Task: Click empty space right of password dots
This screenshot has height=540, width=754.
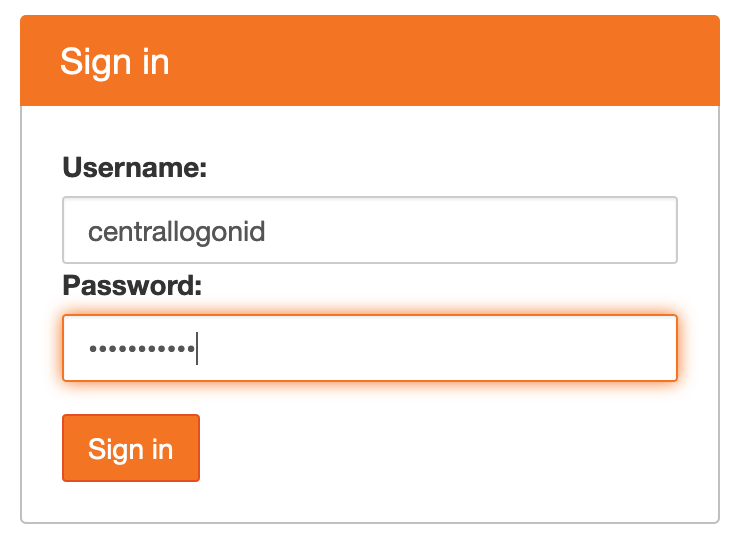Action: pyautogui.click(x=450, y=348)
